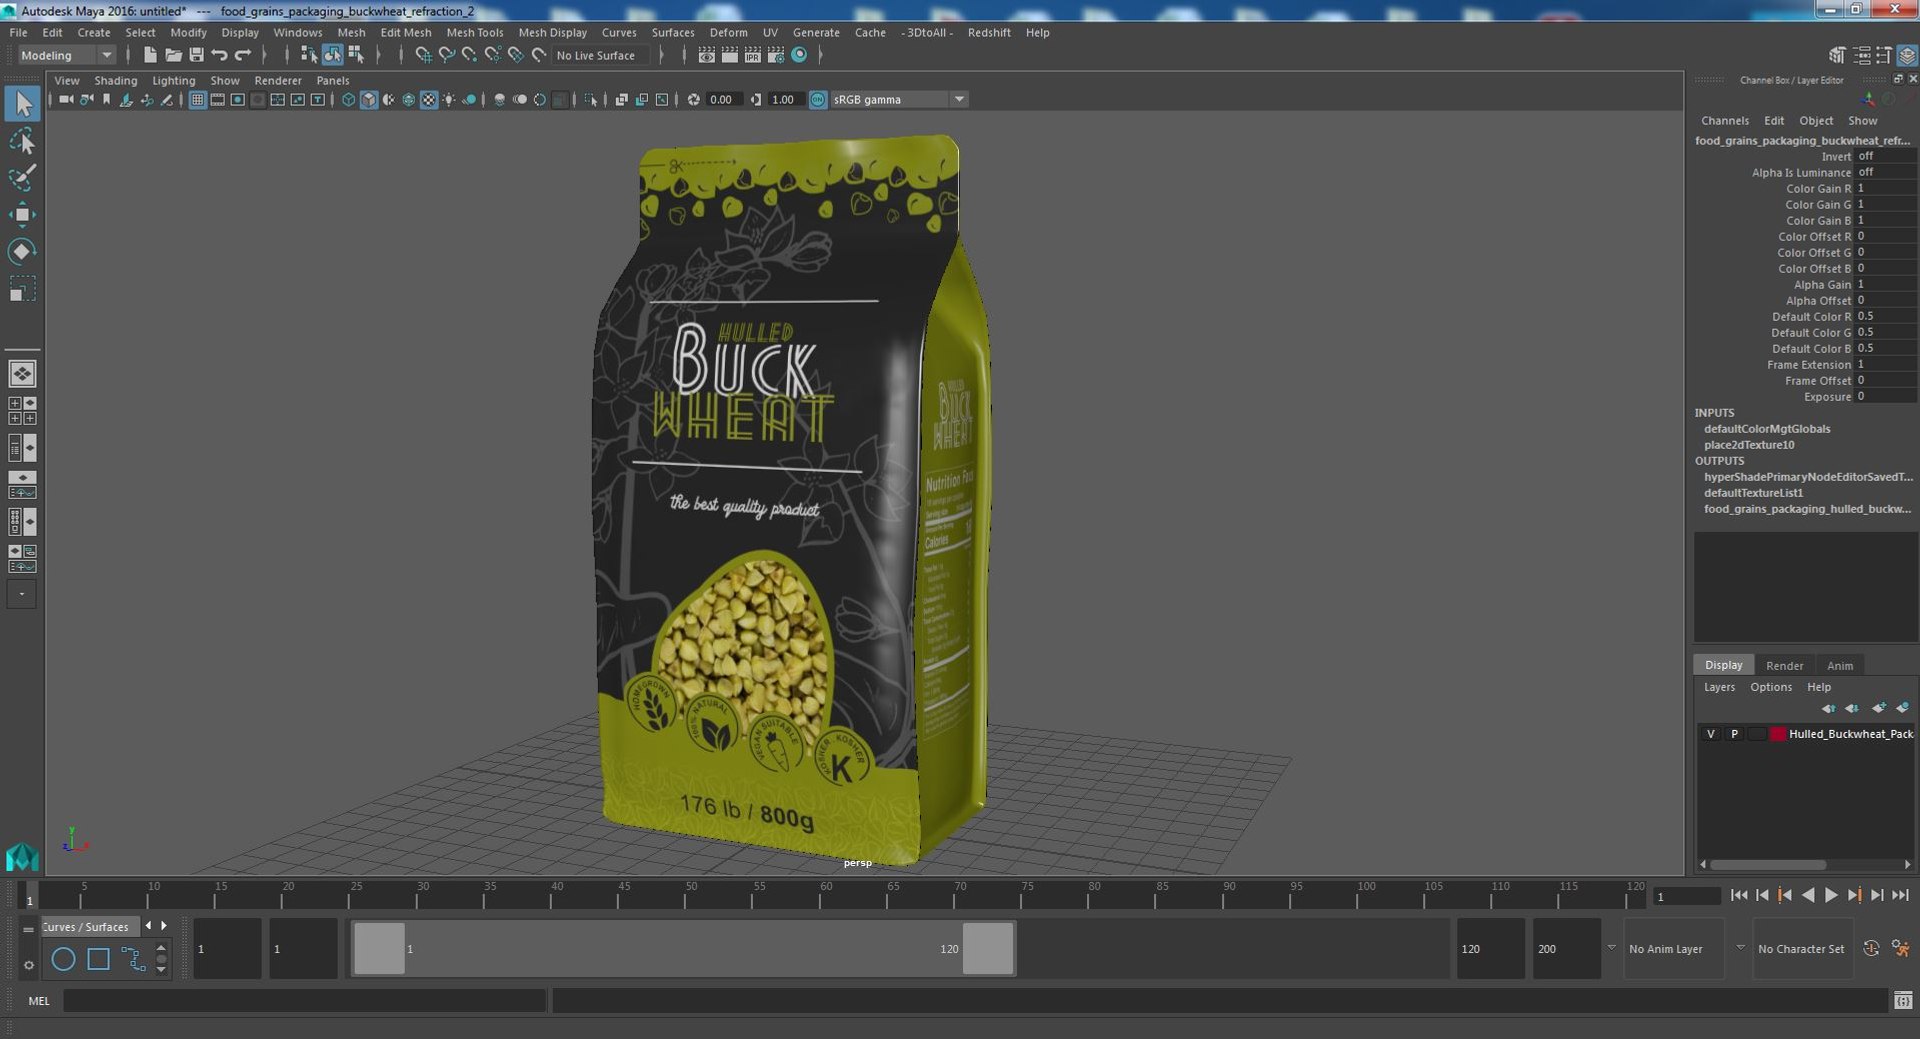Toggle color management ON button
The width and height of the screenshot is (1920, 1039).
point(818,99)
